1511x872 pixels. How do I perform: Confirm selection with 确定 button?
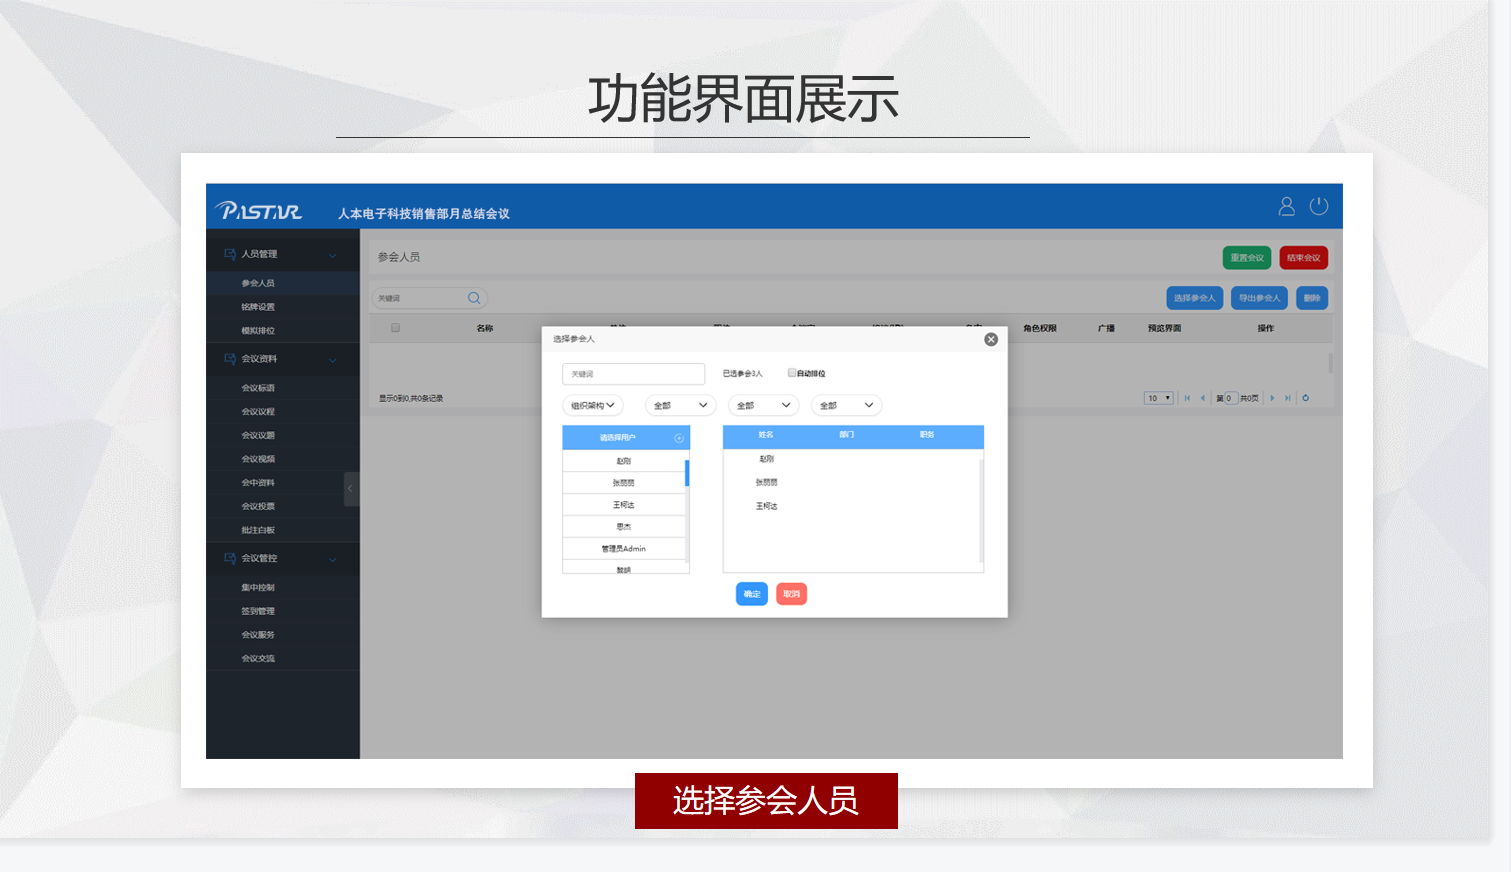752,594
